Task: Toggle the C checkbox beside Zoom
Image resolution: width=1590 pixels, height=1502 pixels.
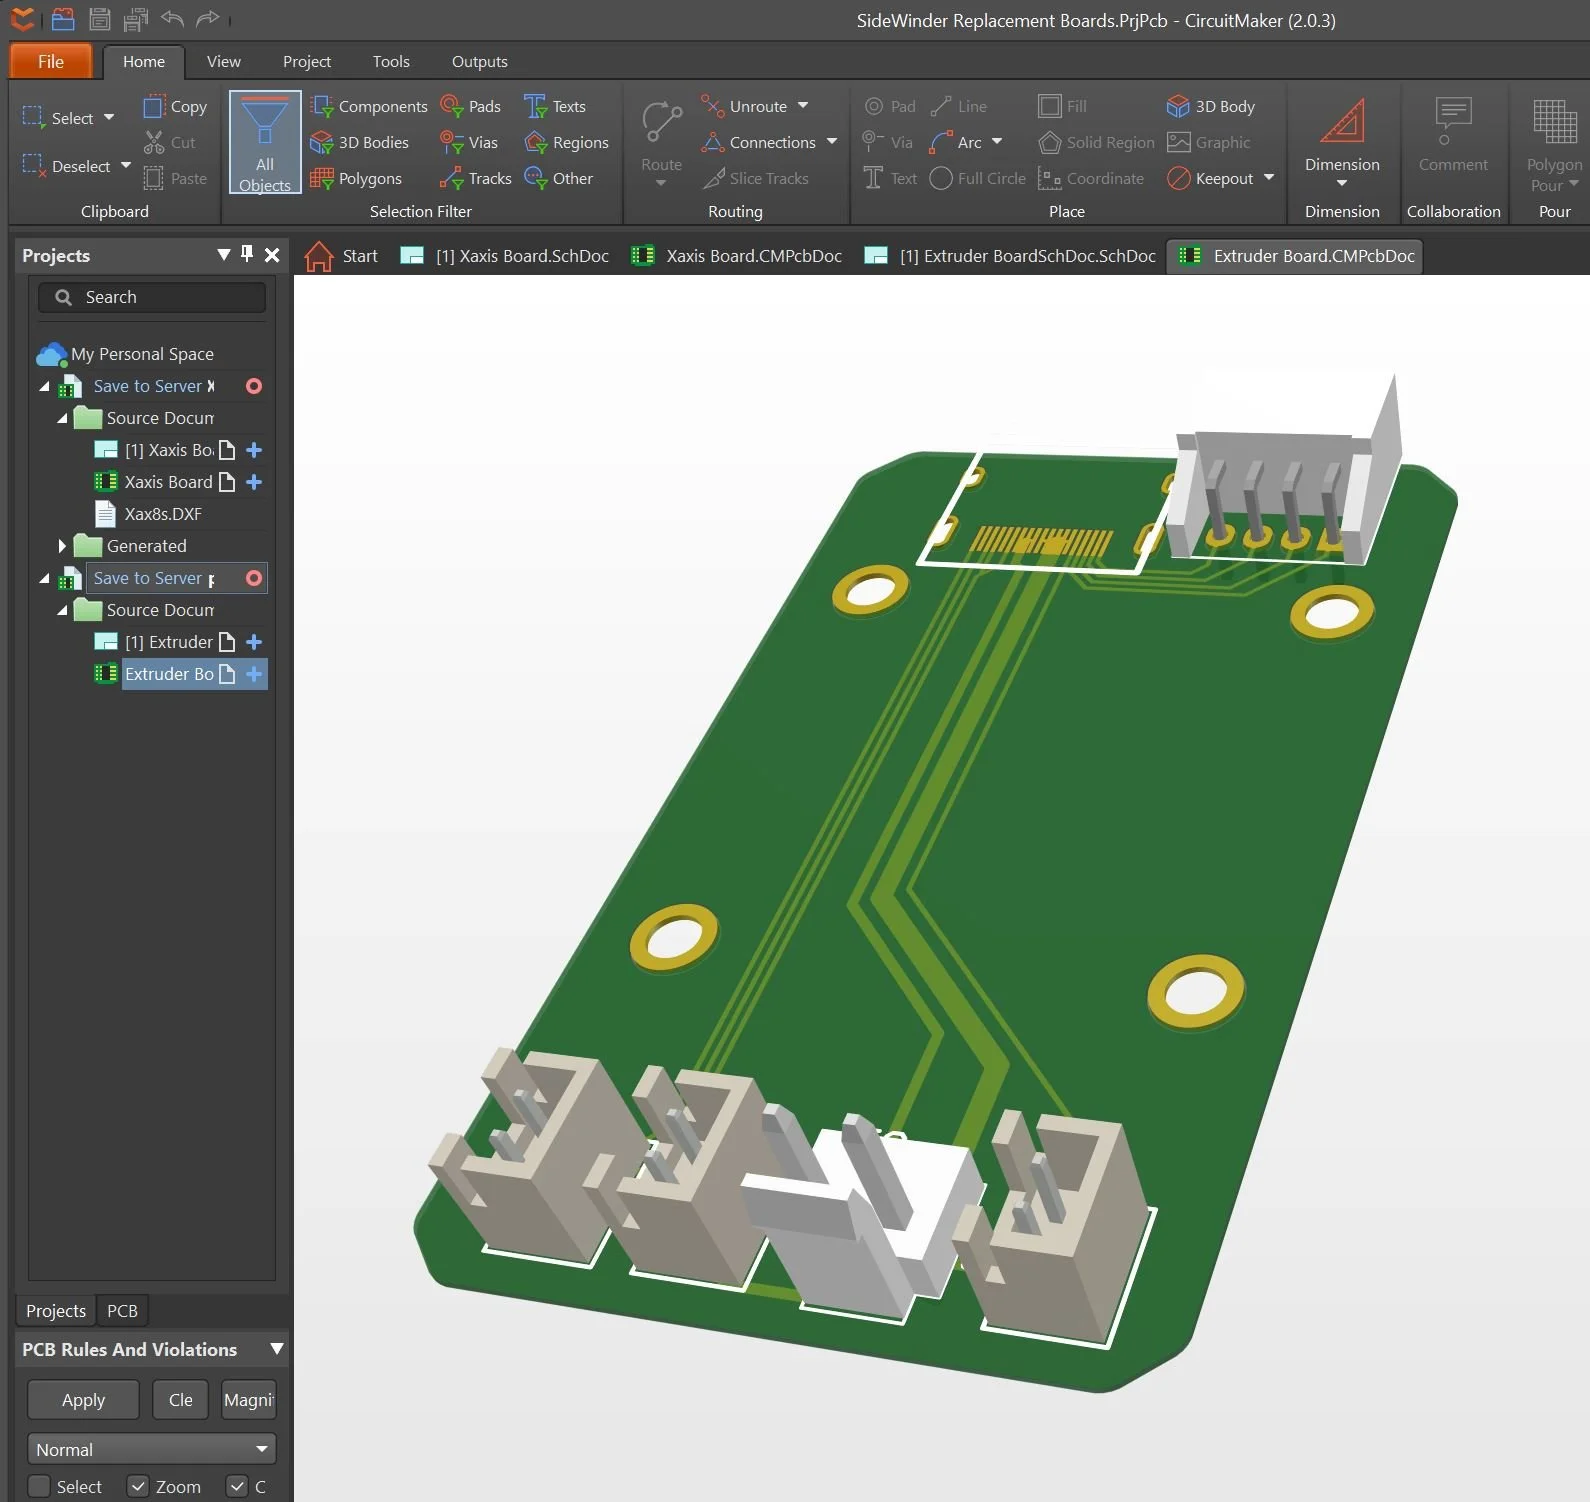Action: pyautogui.click(x=237, y=1486)
